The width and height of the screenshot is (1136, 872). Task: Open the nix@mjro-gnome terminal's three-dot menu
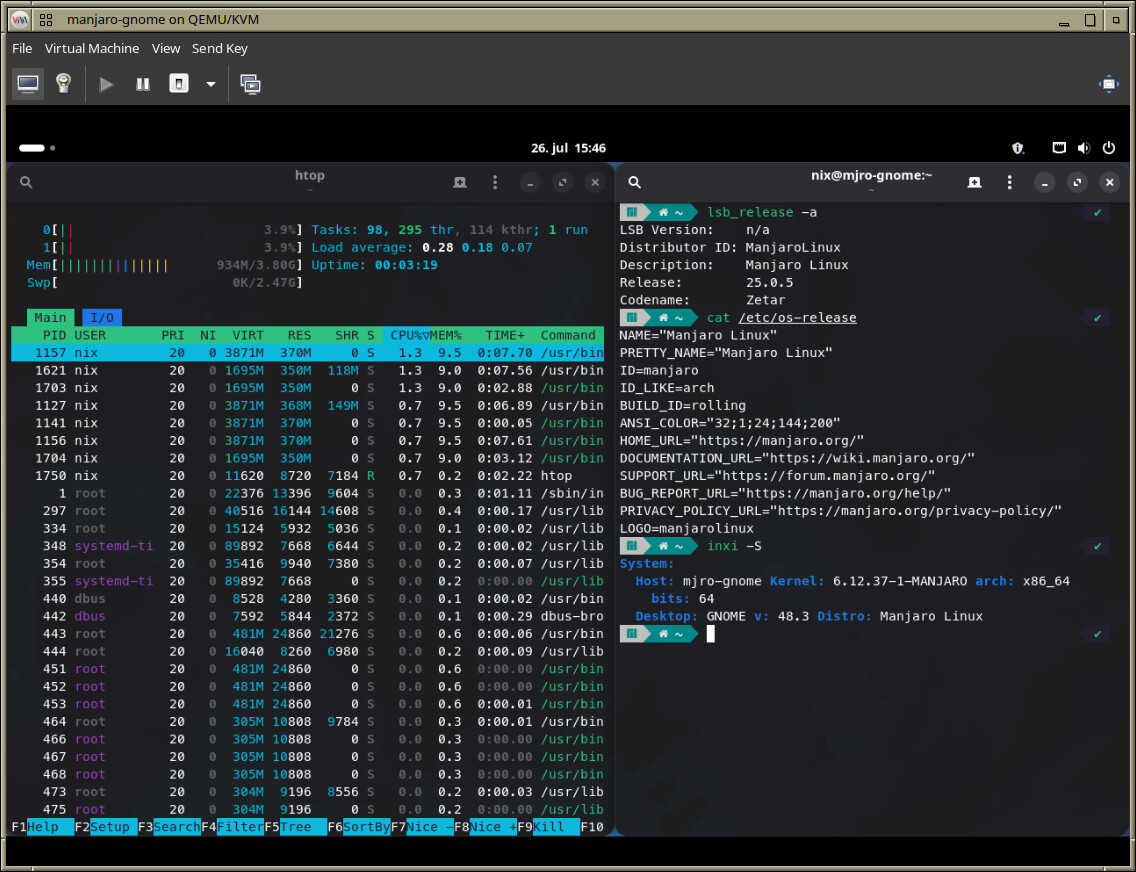1009,183
